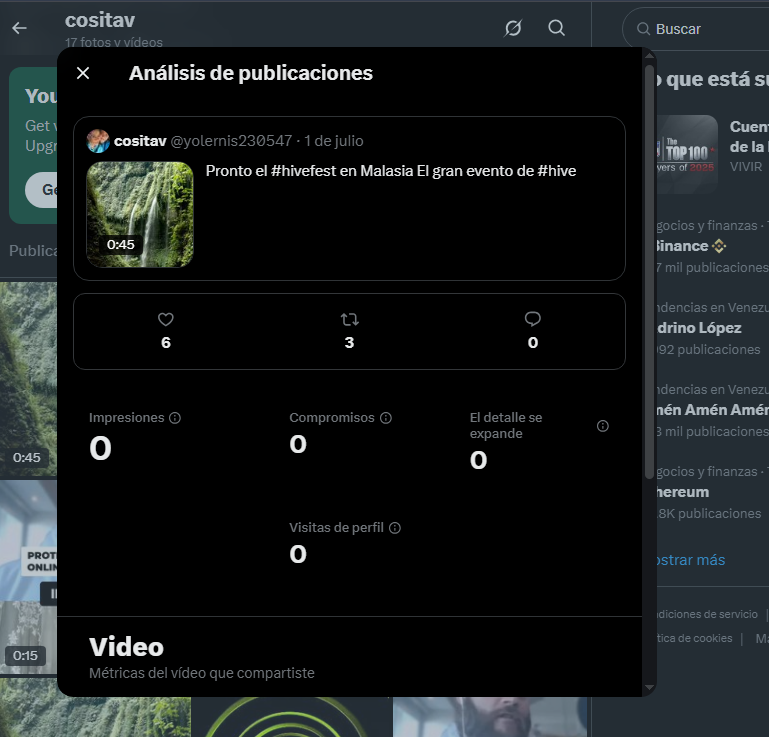Screen dimensions: 769x737
Task: Click the repost count 3
Action: [349, 342]
